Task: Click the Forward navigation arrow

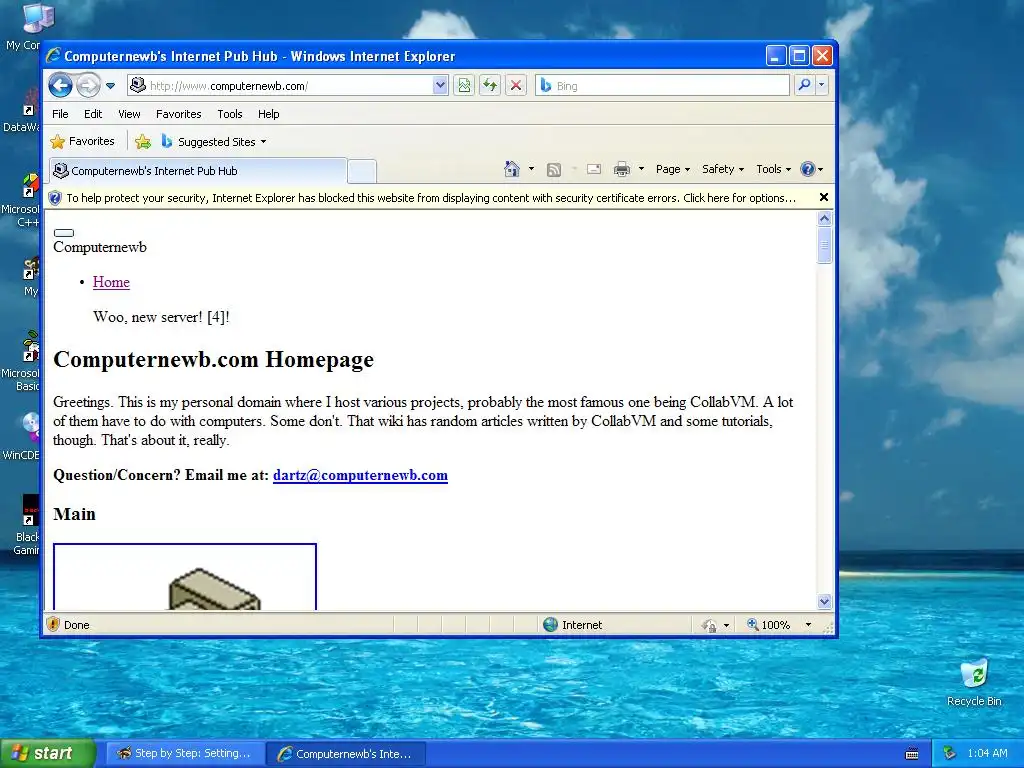Action: [88, 86]
